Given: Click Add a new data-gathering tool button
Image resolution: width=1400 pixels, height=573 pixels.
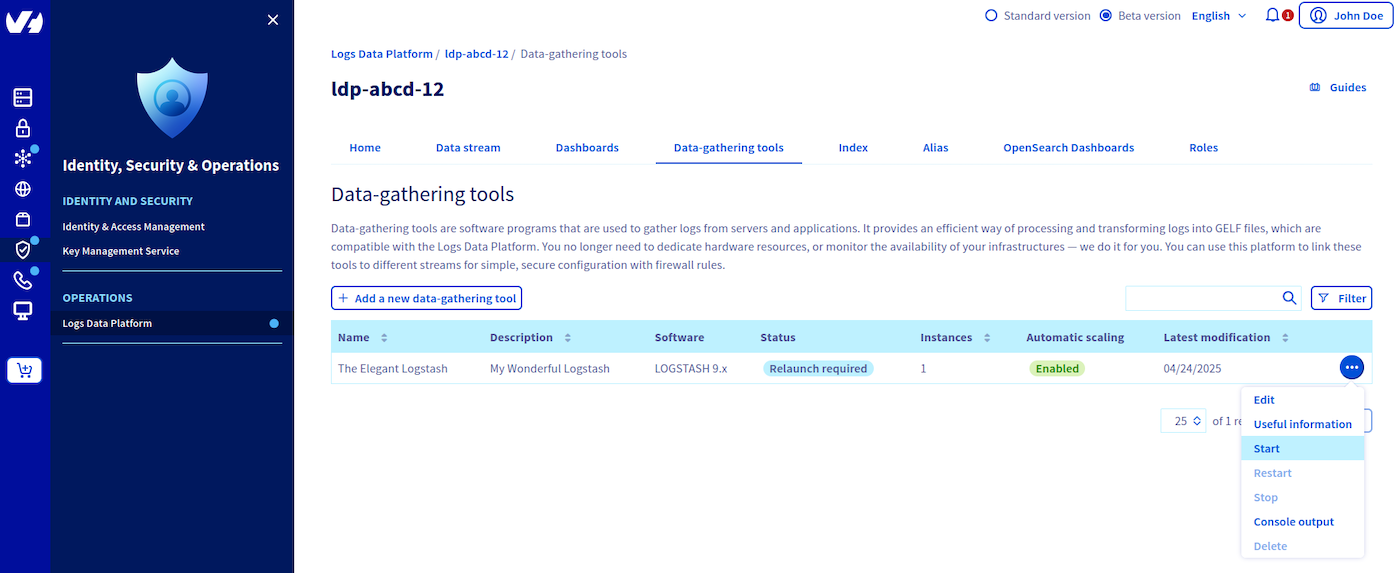Looking at the screenshot, I should point(427,298).
